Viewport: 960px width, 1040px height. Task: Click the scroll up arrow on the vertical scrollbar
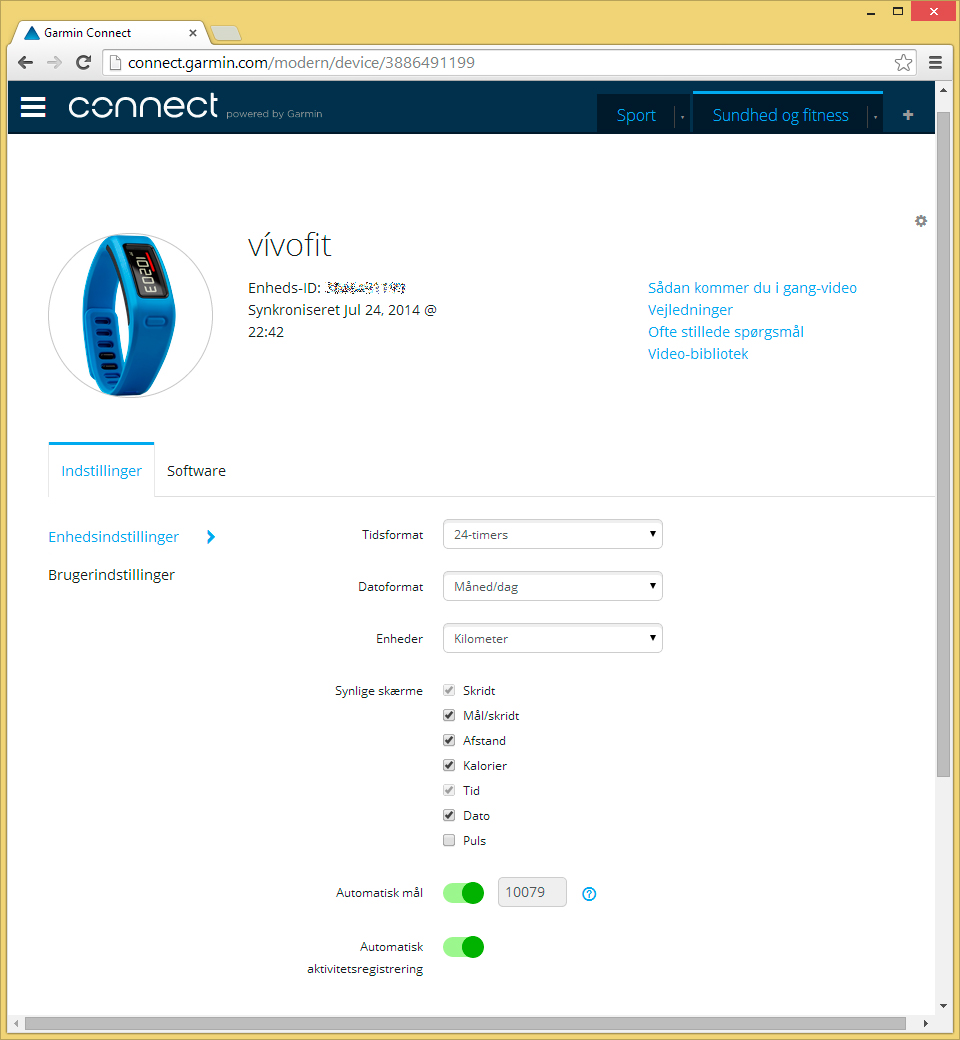(x=943, y=89)
